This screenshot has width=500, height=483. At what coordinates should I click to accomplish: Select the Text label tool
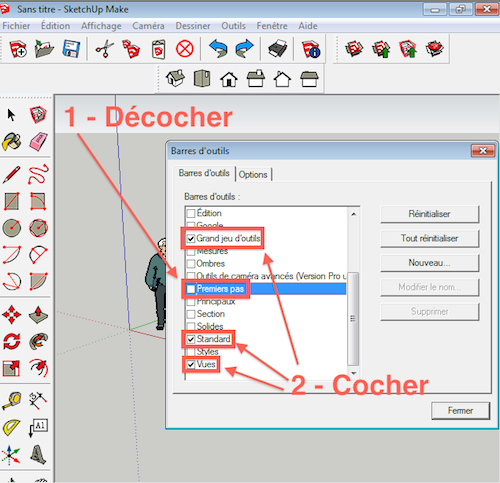(x=39, y=428)
